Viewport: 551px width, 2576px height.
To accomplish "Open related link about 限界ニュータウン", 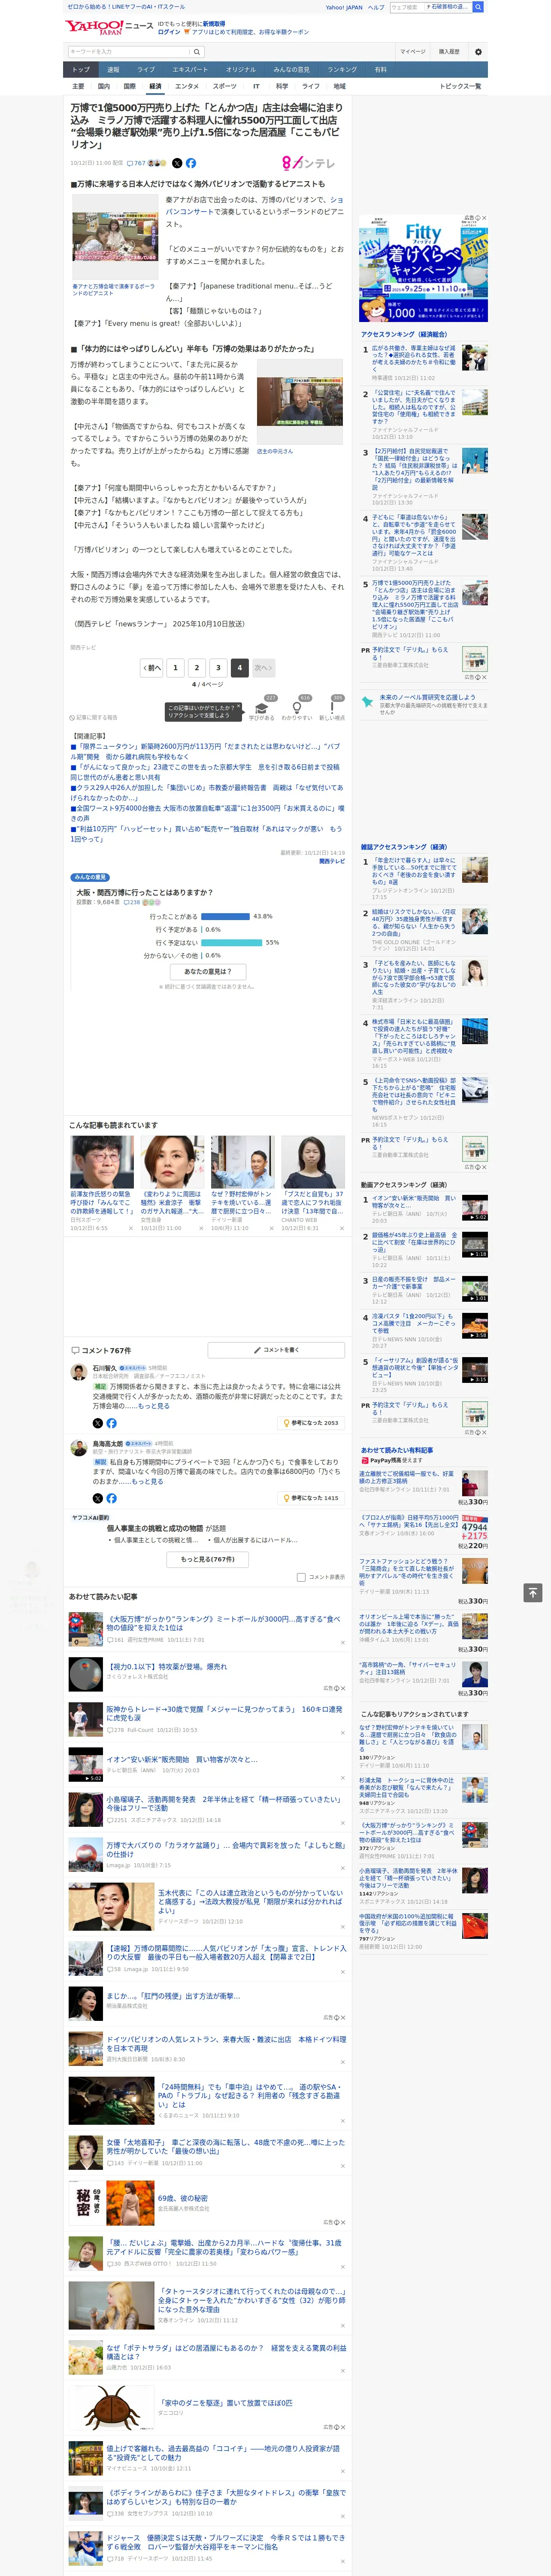I will click(x=205, y=751).
